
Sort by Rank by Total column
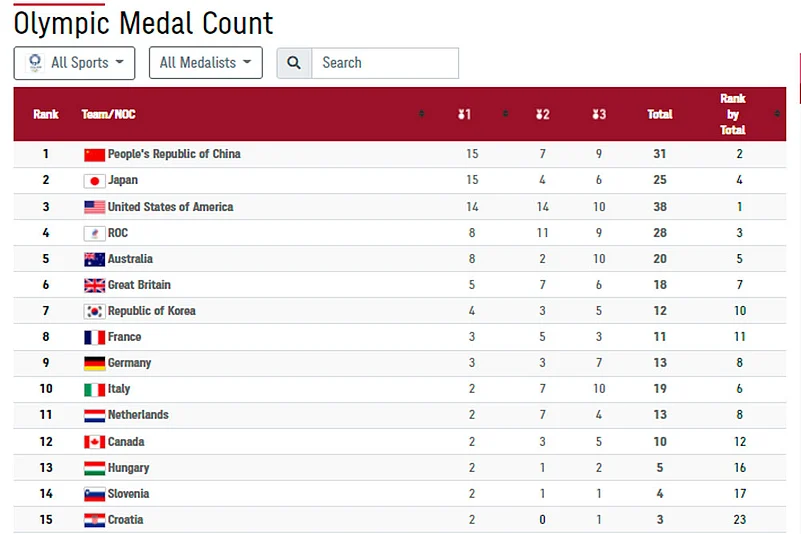733,114
